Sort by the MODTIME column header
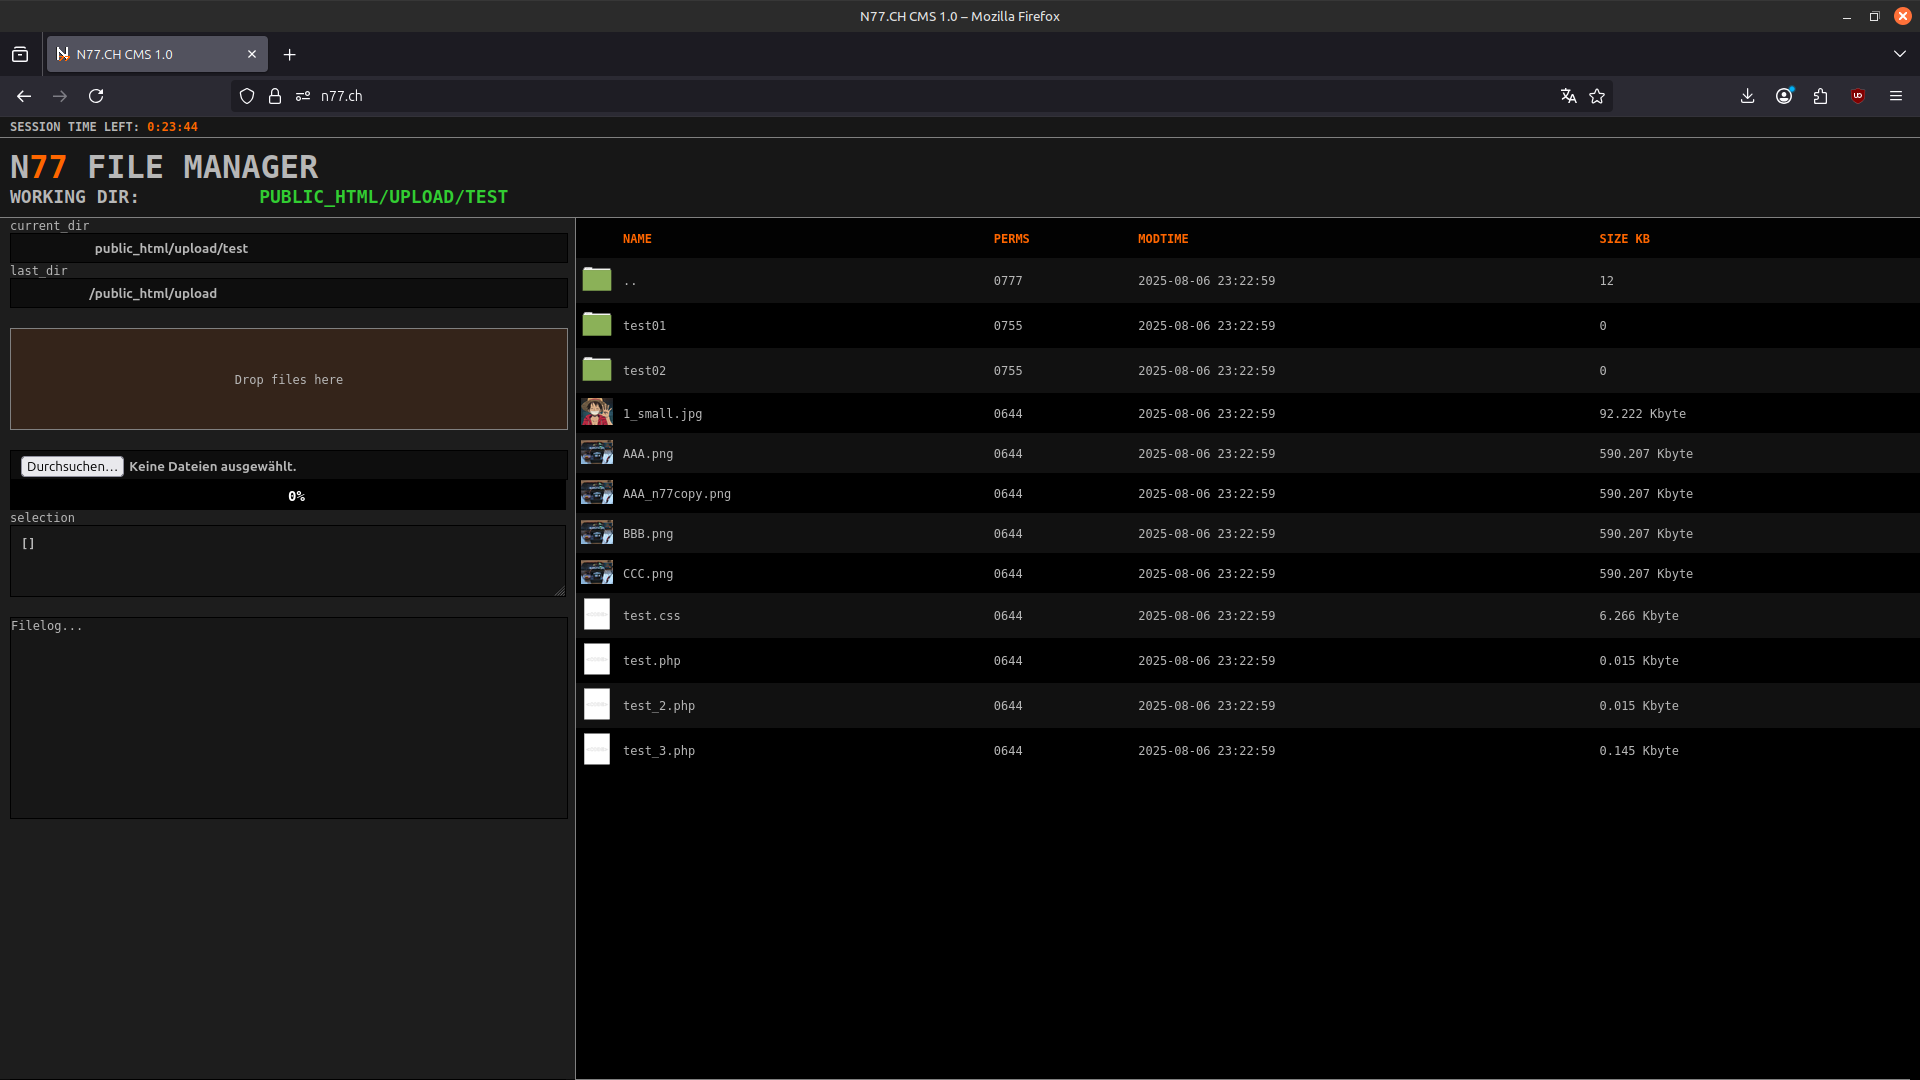 pyautogui.click(x=1162, y=239)
